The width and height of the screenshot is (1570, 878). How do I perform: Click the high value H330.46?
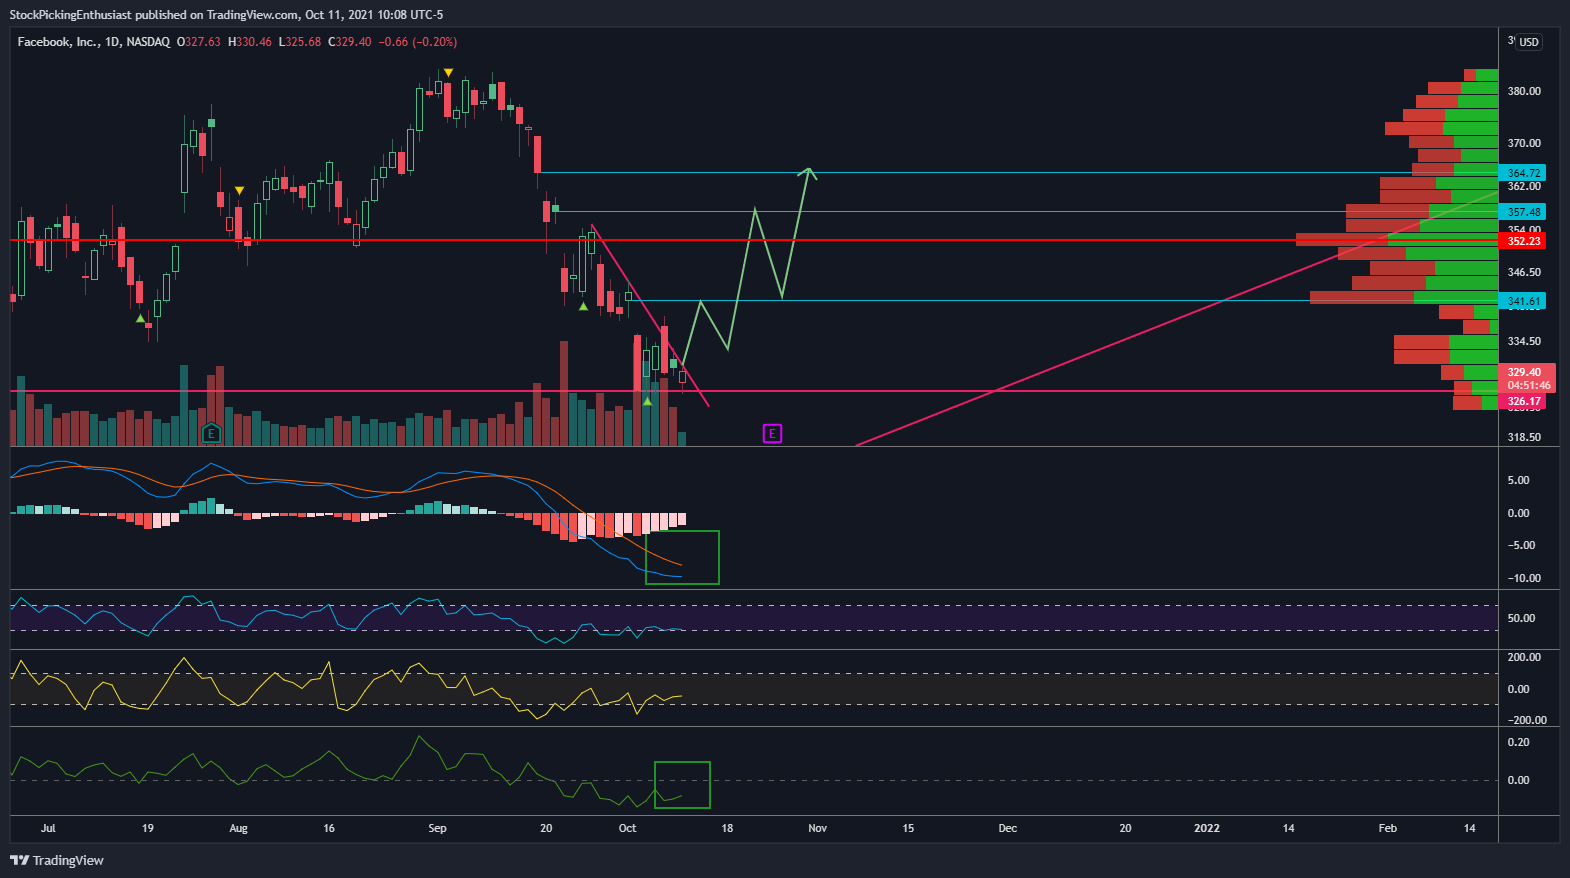pyautogui.click(x=250, y=42)
